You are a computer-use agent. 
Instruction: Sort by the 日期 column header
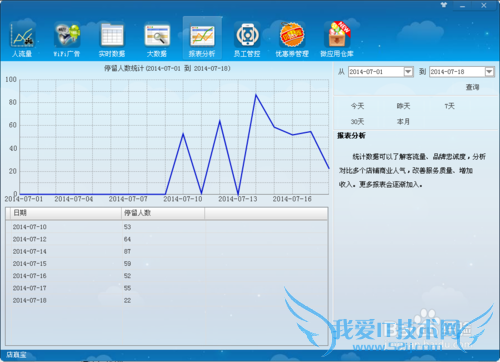coord(66,213)
